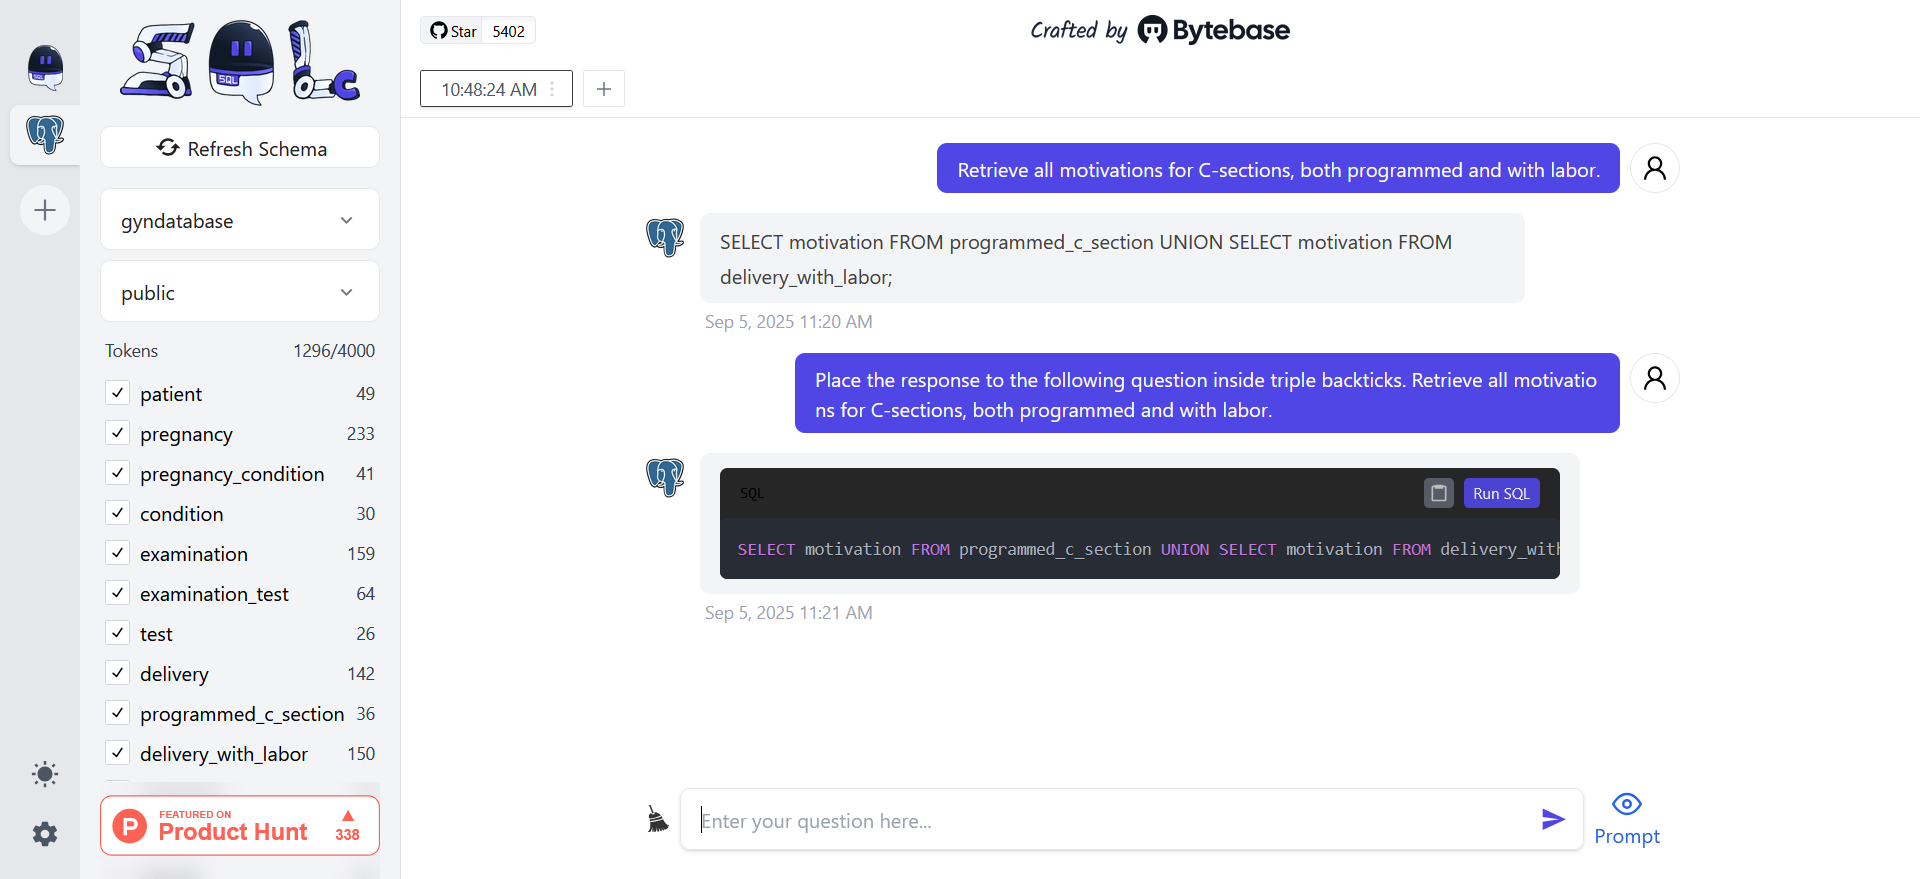The width and height of the screenshot is (1920, 879).
Task: Click the user avatar beside first question
Action: pos(1655,168)
